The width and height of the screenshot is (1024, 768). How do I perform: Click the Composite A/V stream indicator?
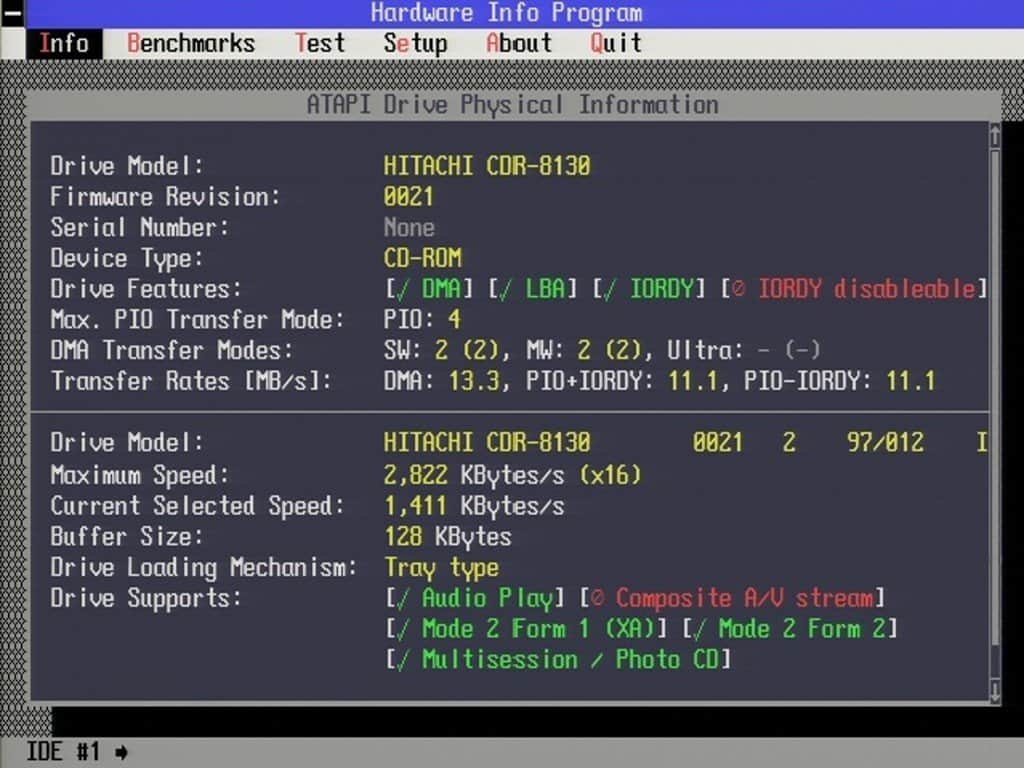click(733, 598)
